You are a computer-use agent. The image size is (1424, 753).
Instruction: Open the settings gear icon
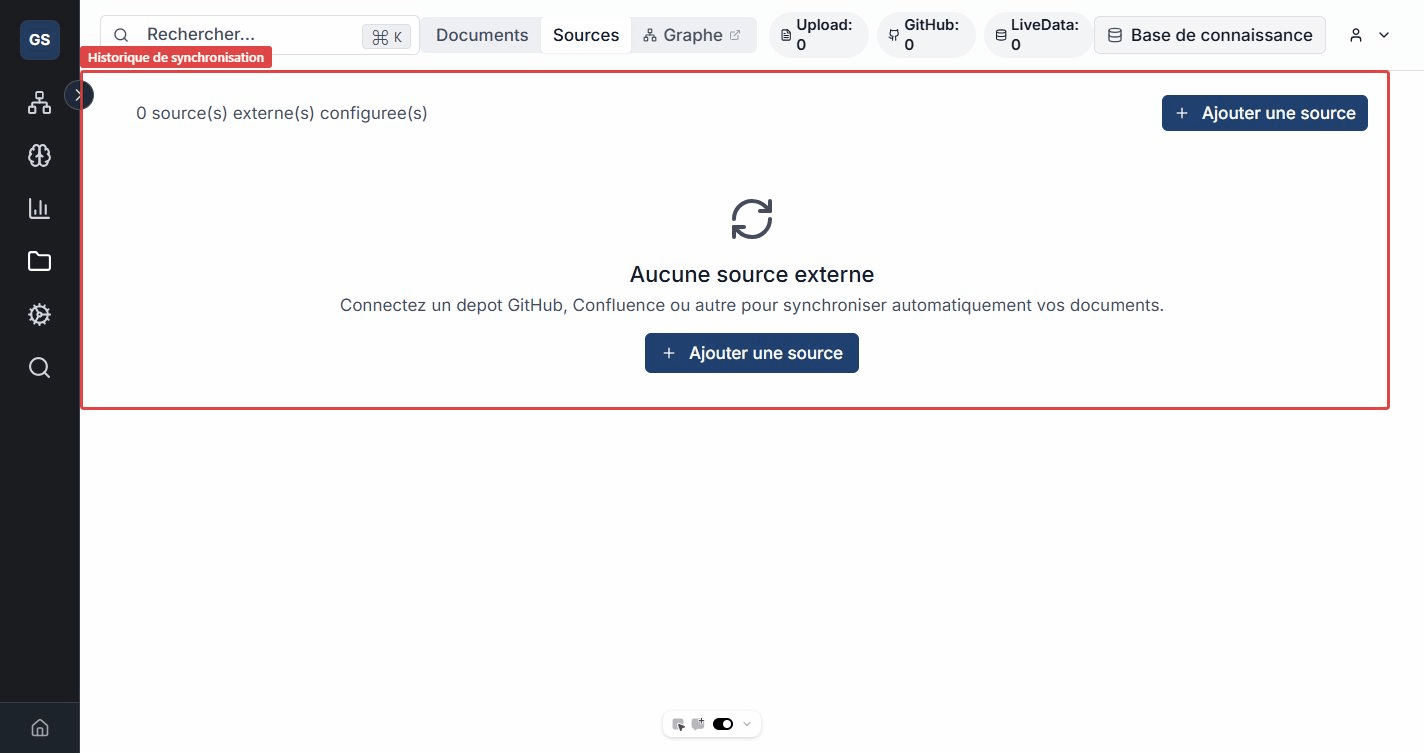point(39,314)
